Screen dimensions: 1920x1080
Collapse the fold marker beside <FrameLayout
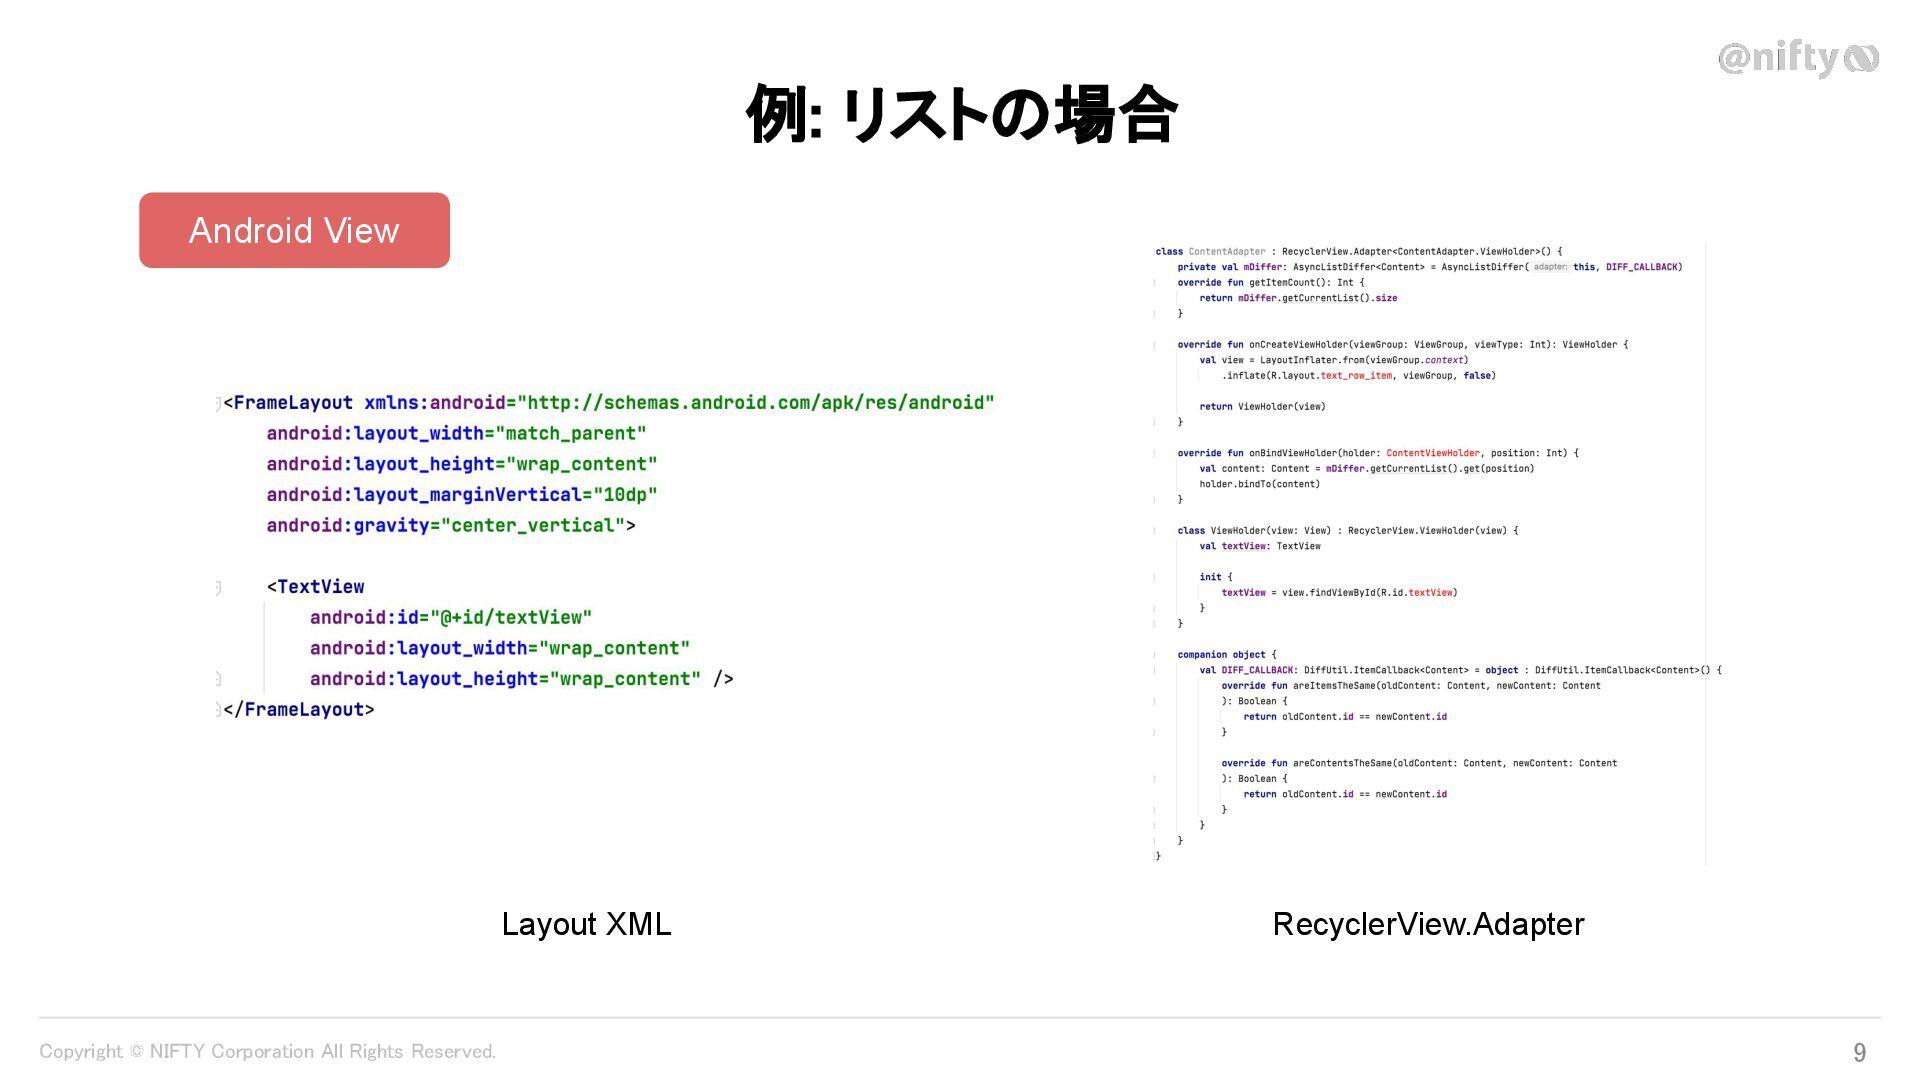[218, 403]
